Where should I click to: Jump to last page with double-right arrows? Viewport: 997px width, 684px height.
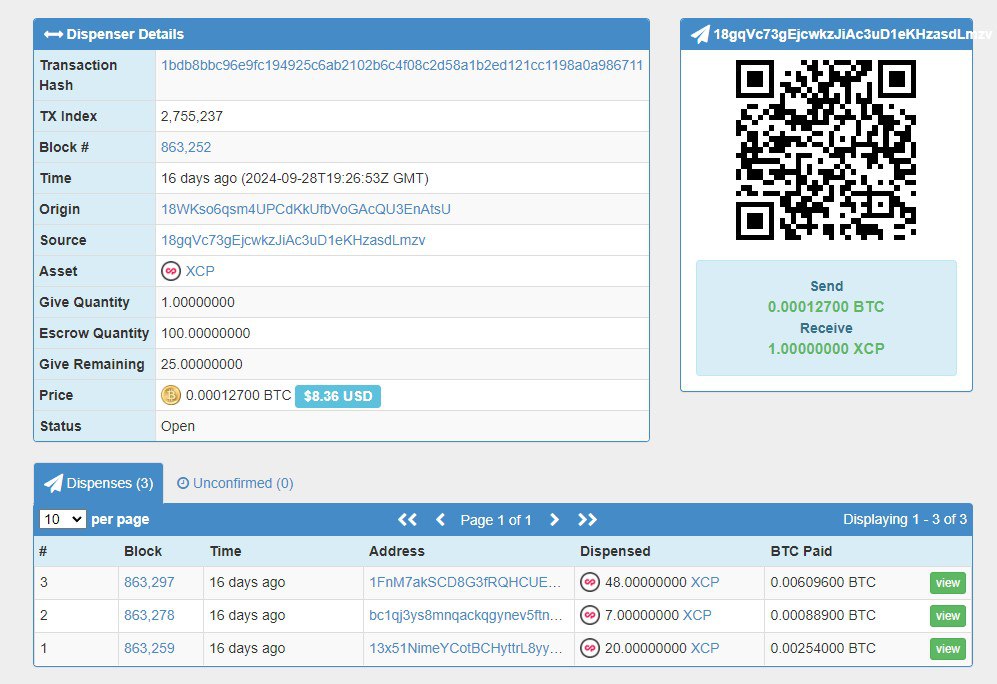tap(587, 520)
